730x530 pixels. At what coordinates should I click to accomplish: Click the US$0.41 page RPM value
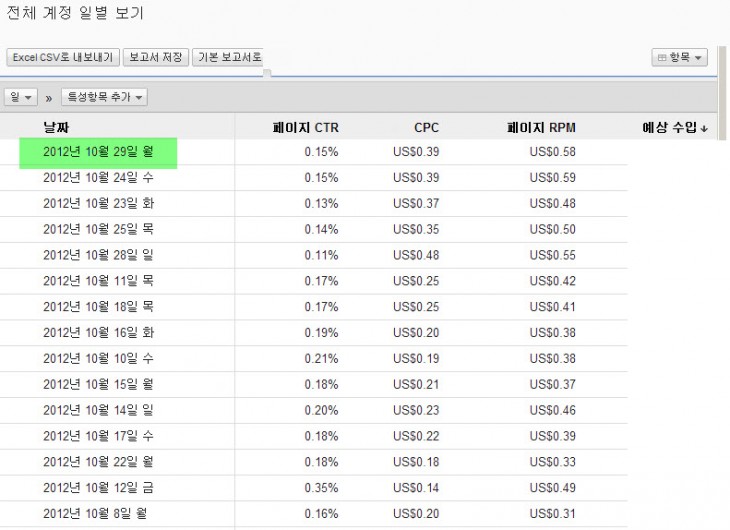(x=553, y=307)
